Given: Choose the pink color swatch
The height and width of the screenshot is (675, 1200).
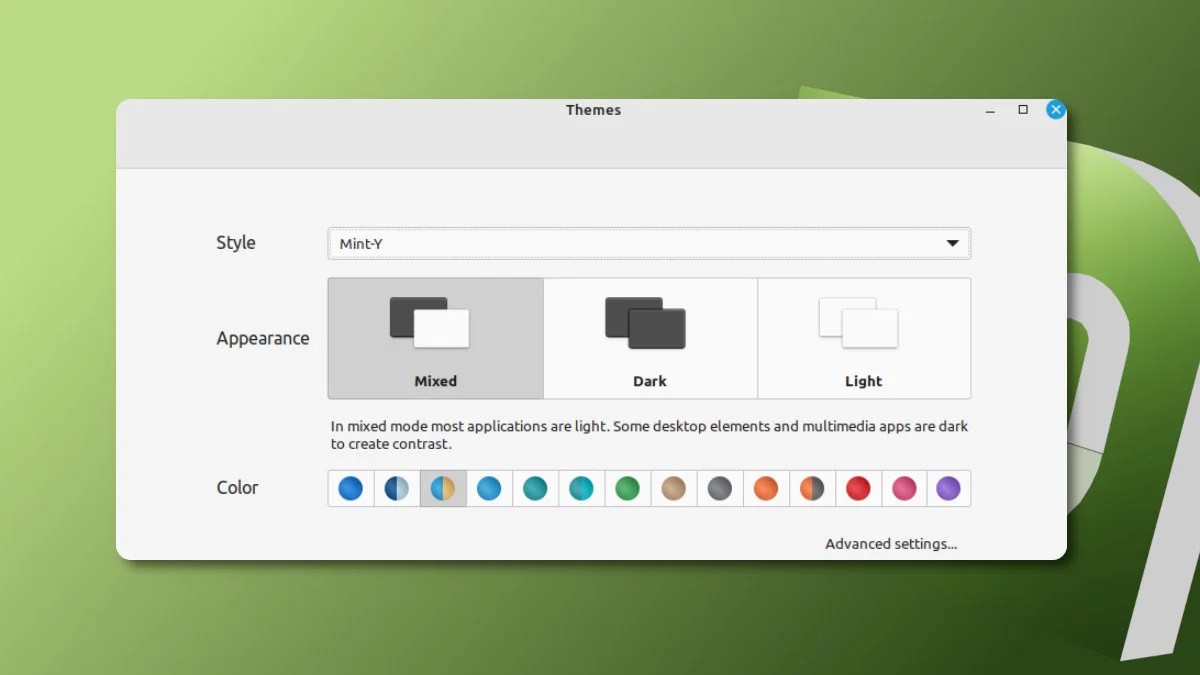Looking at the screenshot, I should [x=904, y=488].
